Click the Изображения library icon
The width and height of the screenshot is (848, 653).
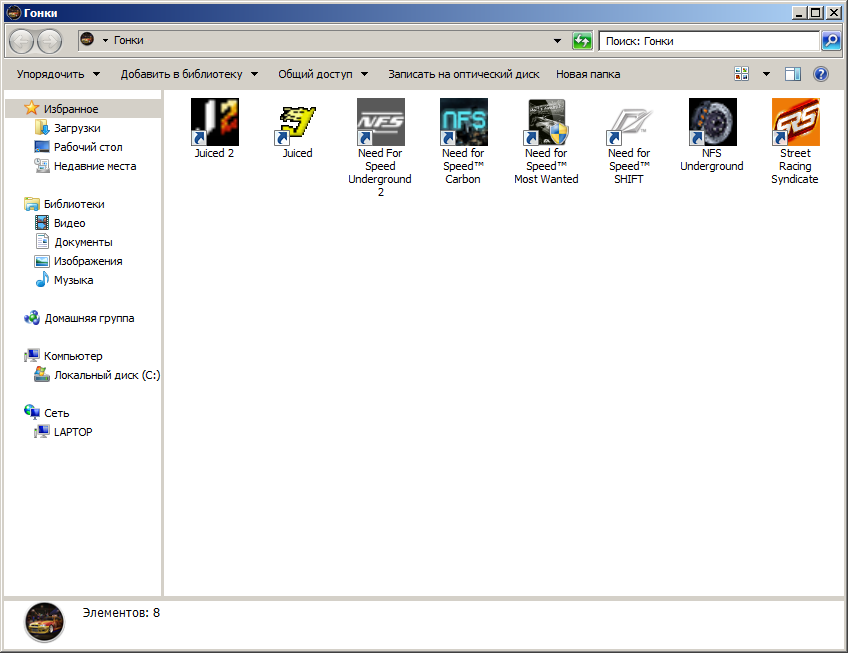[x=42, y=261]
